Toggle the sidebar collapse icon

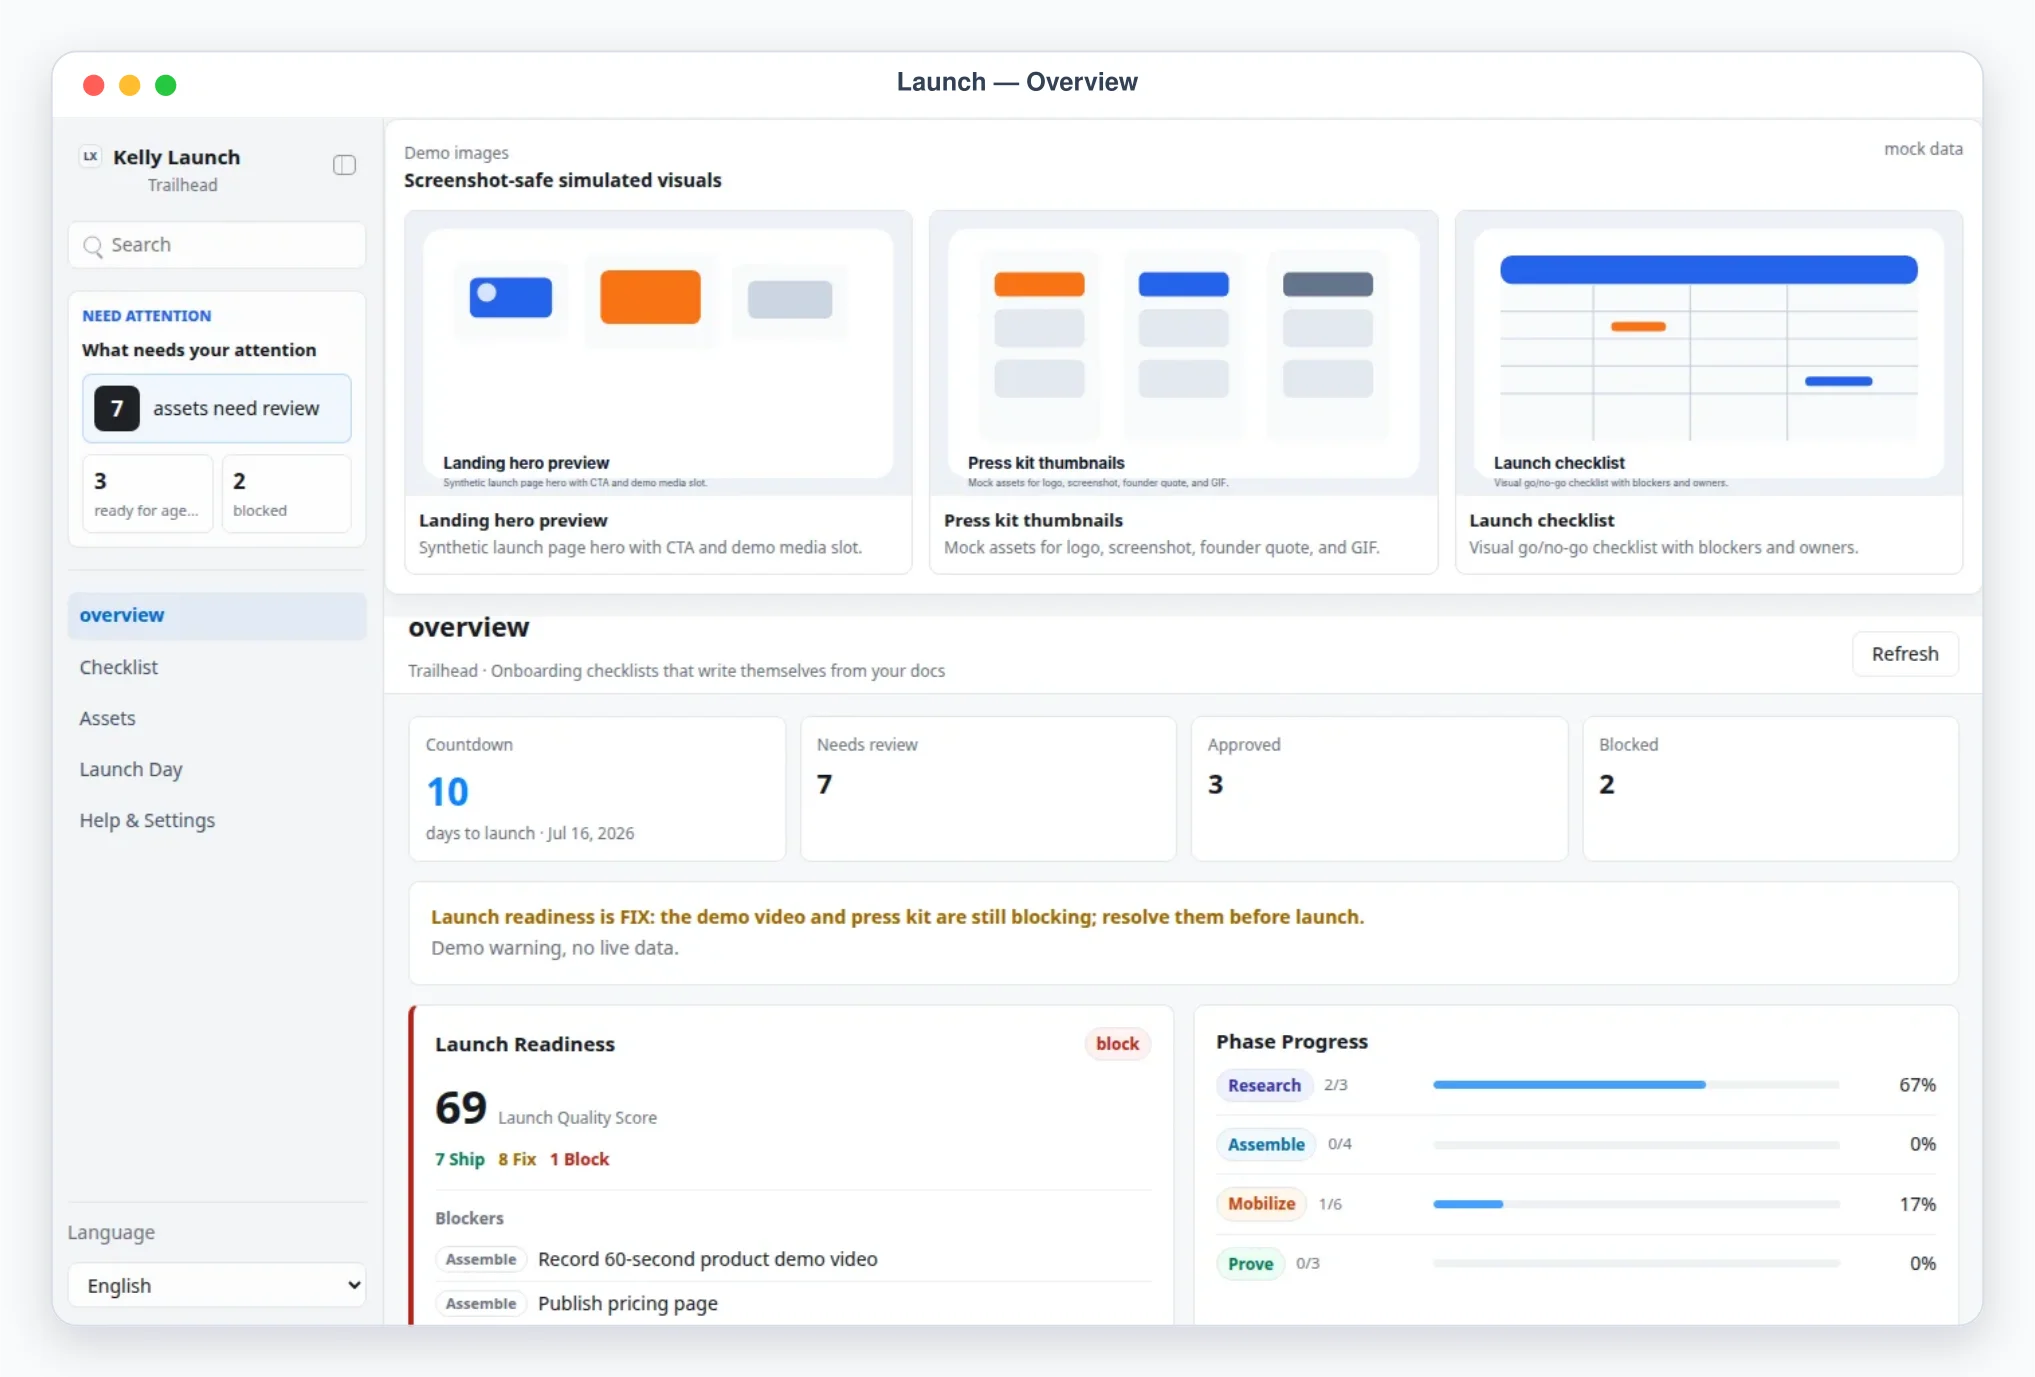pos(344,165)
